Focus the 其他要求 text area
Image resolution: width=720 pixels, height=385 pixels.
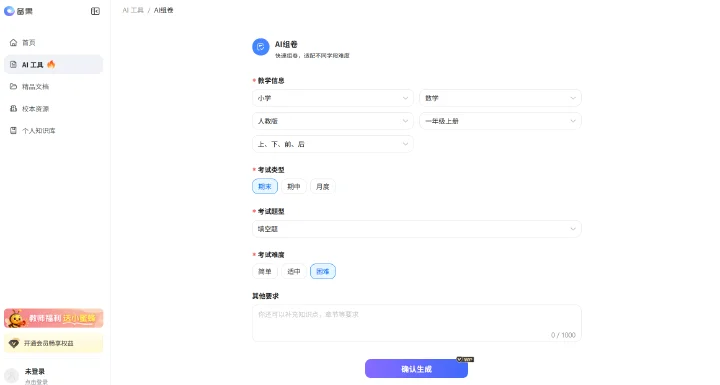click(x=416, y=323)
